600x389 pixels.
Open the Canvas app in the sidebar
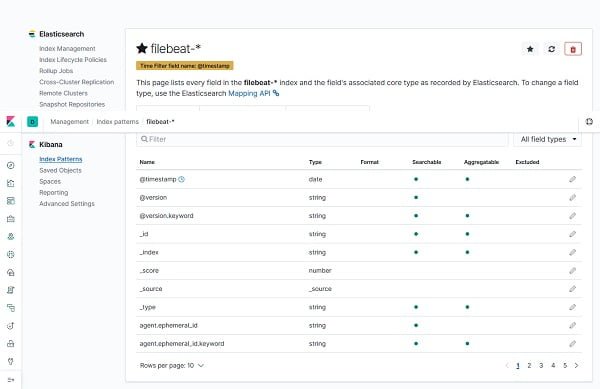point(11,219)
